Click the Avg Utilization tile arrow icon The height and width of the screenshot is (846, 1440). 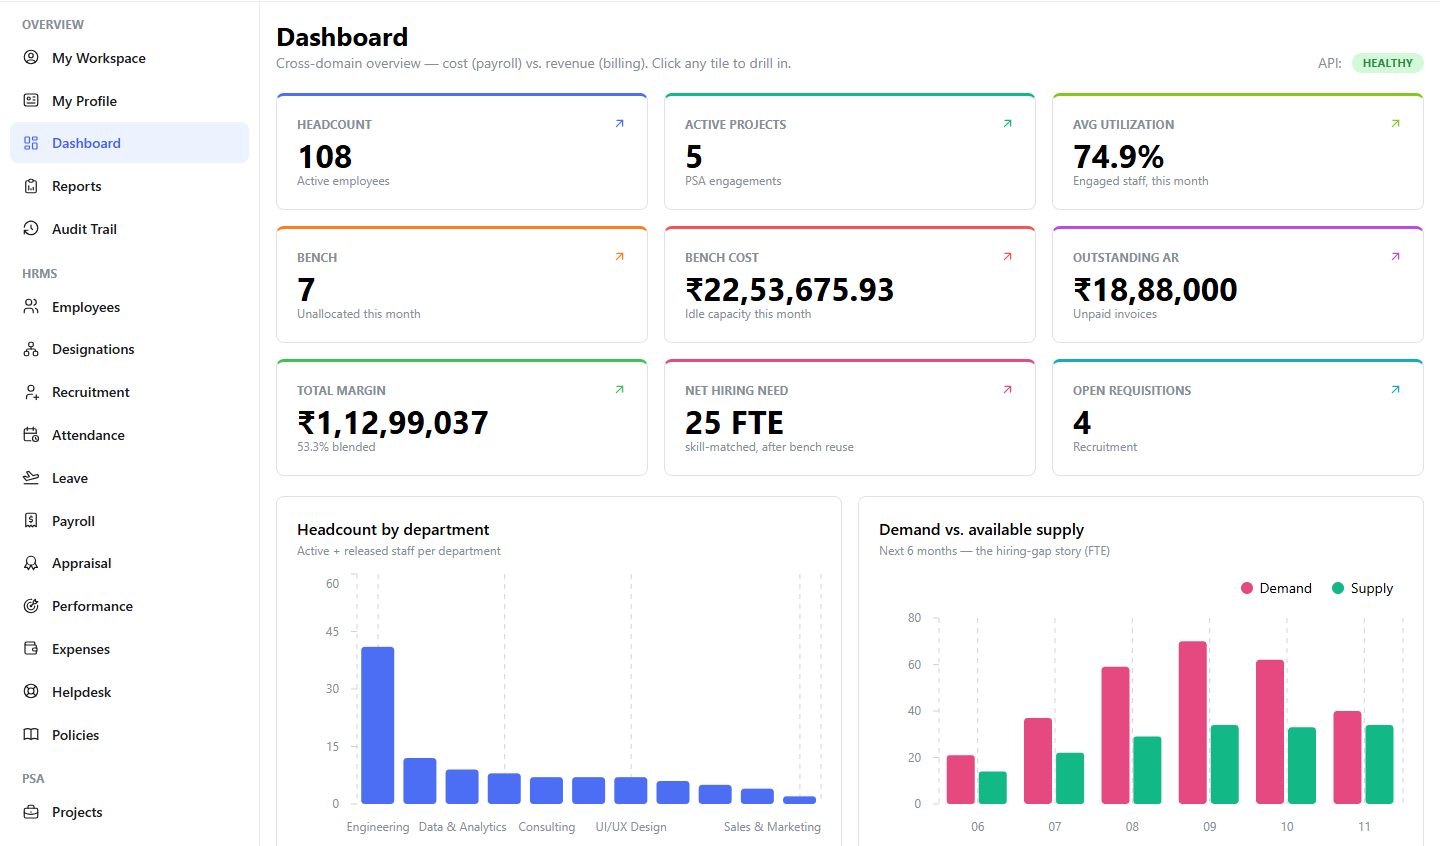tap(1396, 124)
